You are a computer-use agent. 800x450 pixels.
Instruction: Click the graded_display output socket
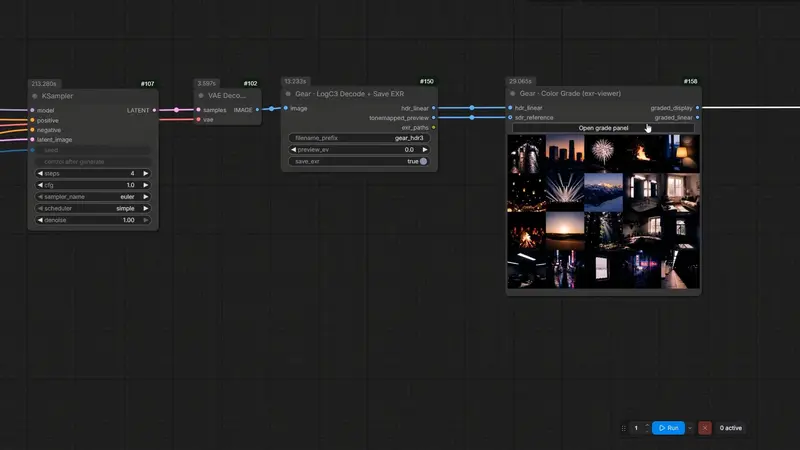[697, 108]
